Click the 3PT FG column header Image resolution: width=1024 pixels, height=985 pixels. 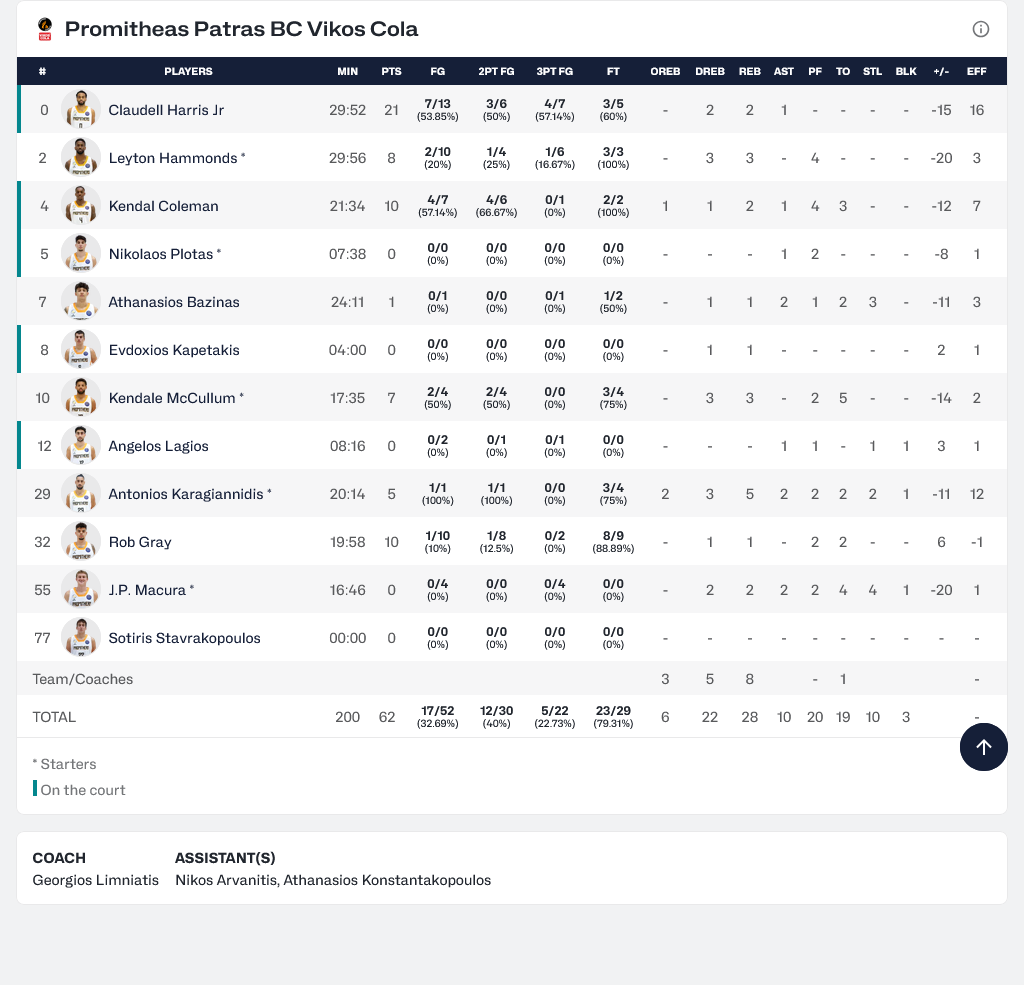554,71
